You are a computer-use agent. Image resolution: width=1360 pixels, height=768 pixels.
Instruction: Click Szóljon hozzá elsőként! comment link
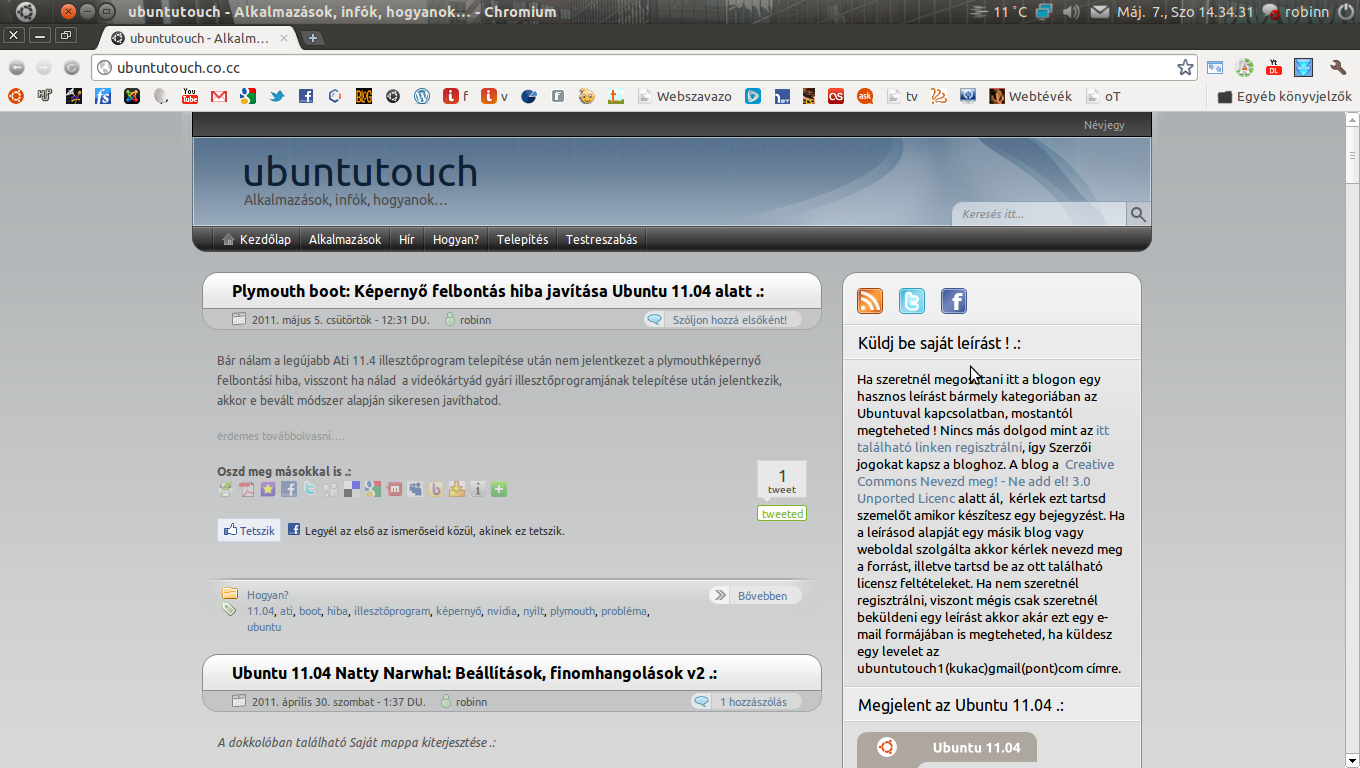click(722, 320)
